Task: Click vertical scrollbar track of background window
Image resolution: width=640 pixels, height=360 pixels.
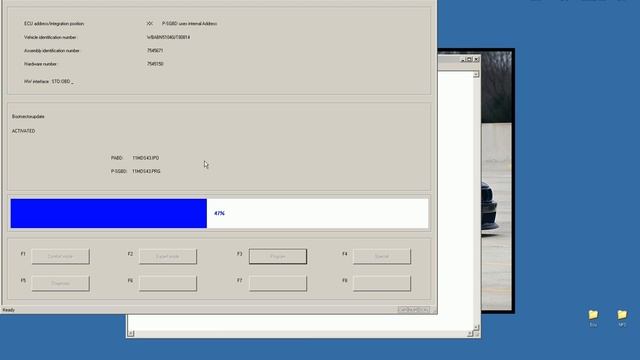Action: [476, 200]
